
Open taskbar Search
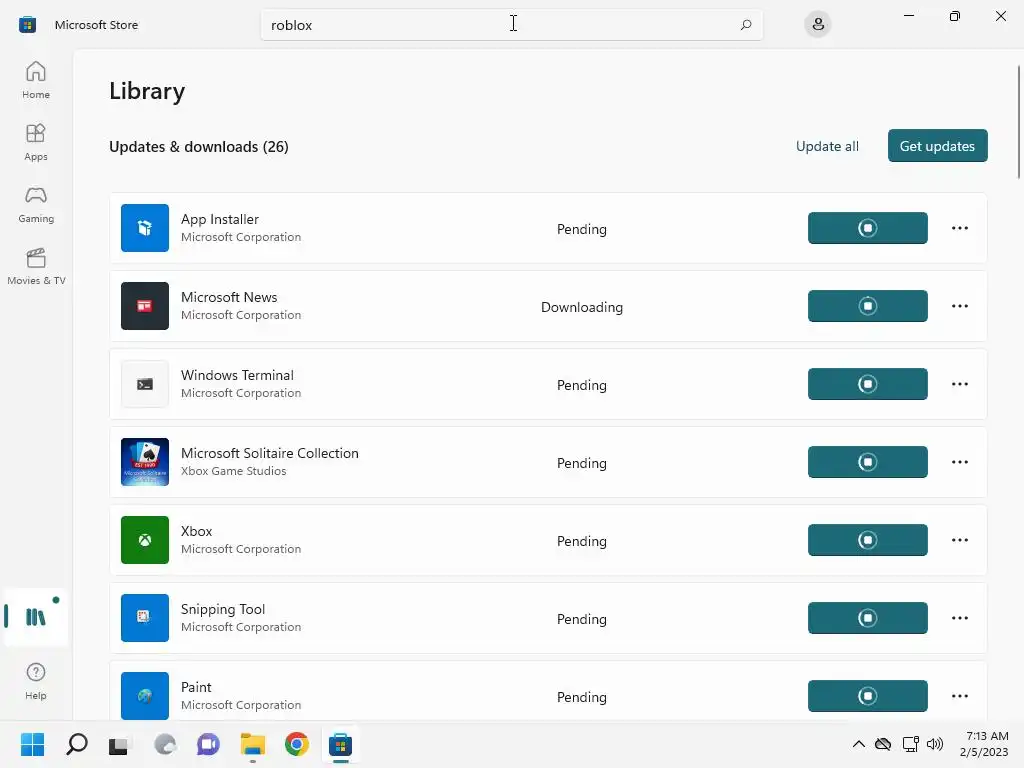76,744
